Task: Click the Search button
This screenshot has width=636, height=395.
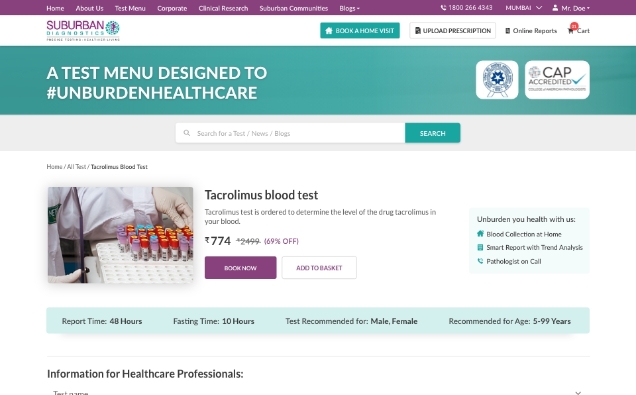Action: [x=432, y=133]
